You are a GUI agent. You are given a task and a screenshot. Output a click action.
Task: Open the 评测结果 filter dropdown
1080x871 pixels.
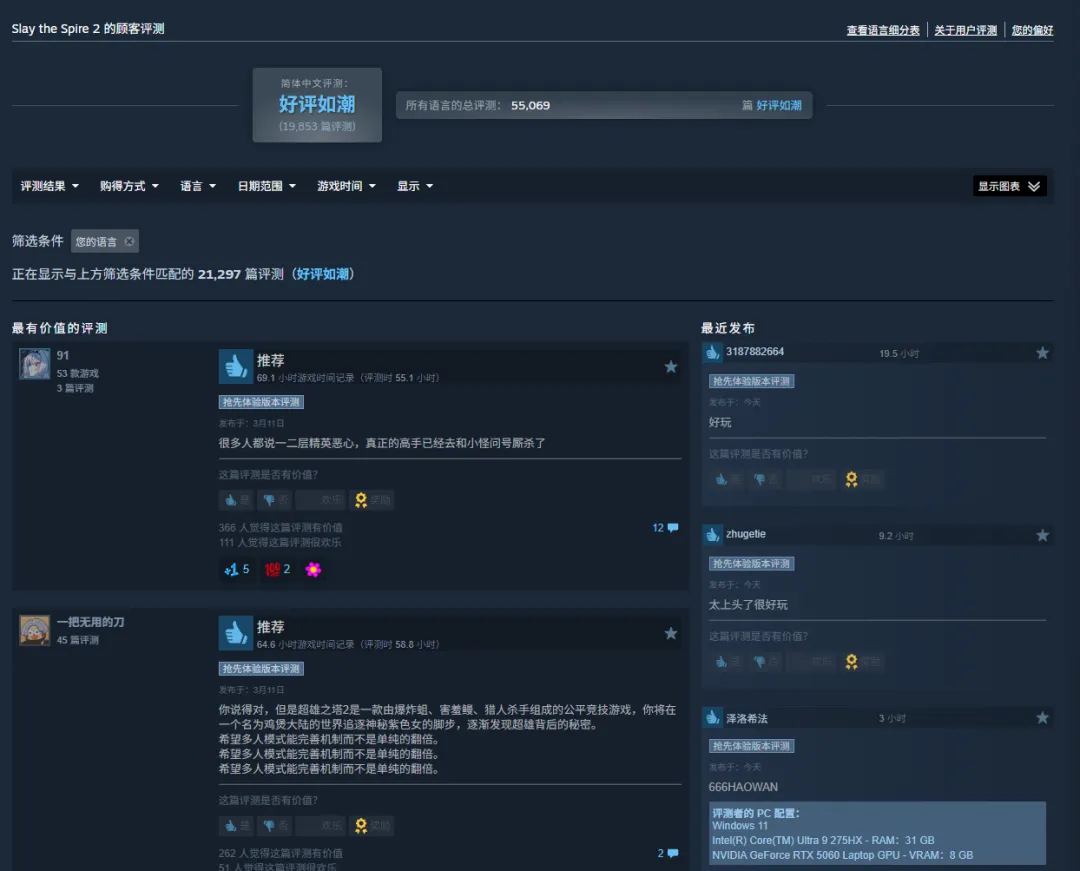click(50, 186)
